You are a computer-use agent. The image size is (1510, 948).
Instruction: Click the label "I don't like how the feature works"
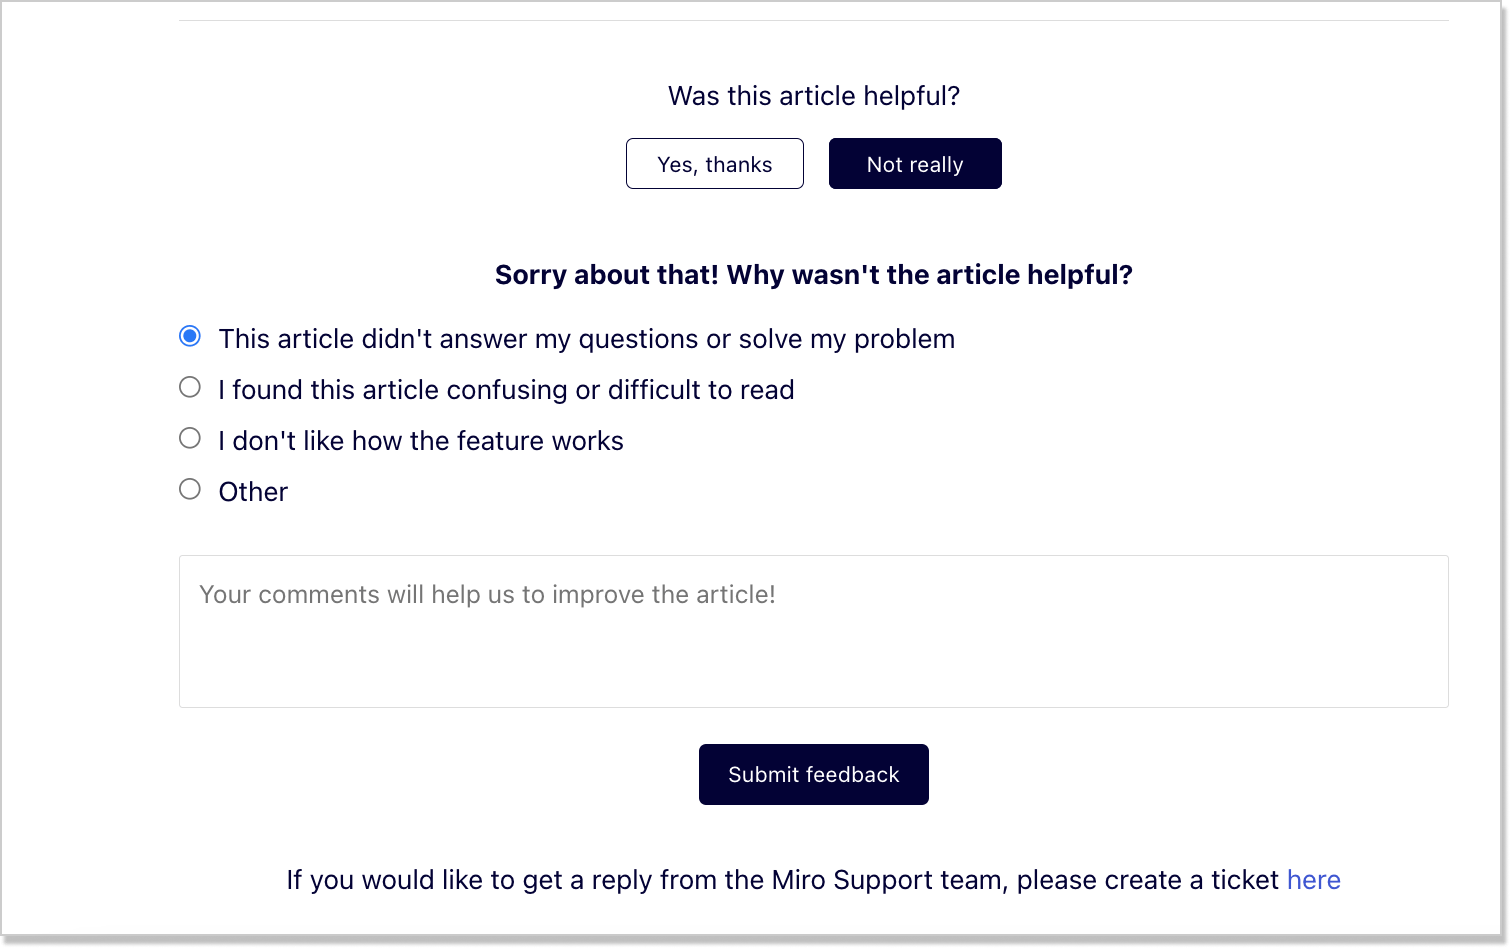(421, 441)
